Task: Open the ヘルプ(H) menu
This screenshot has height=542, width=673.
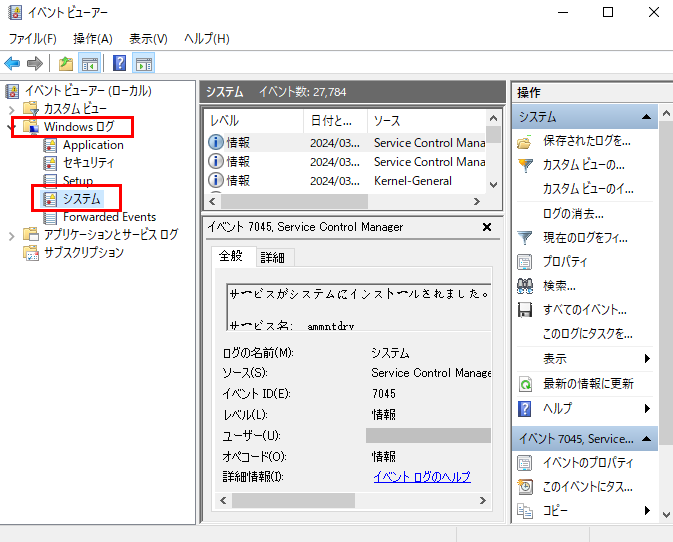Action: click(x=207, y=39)
